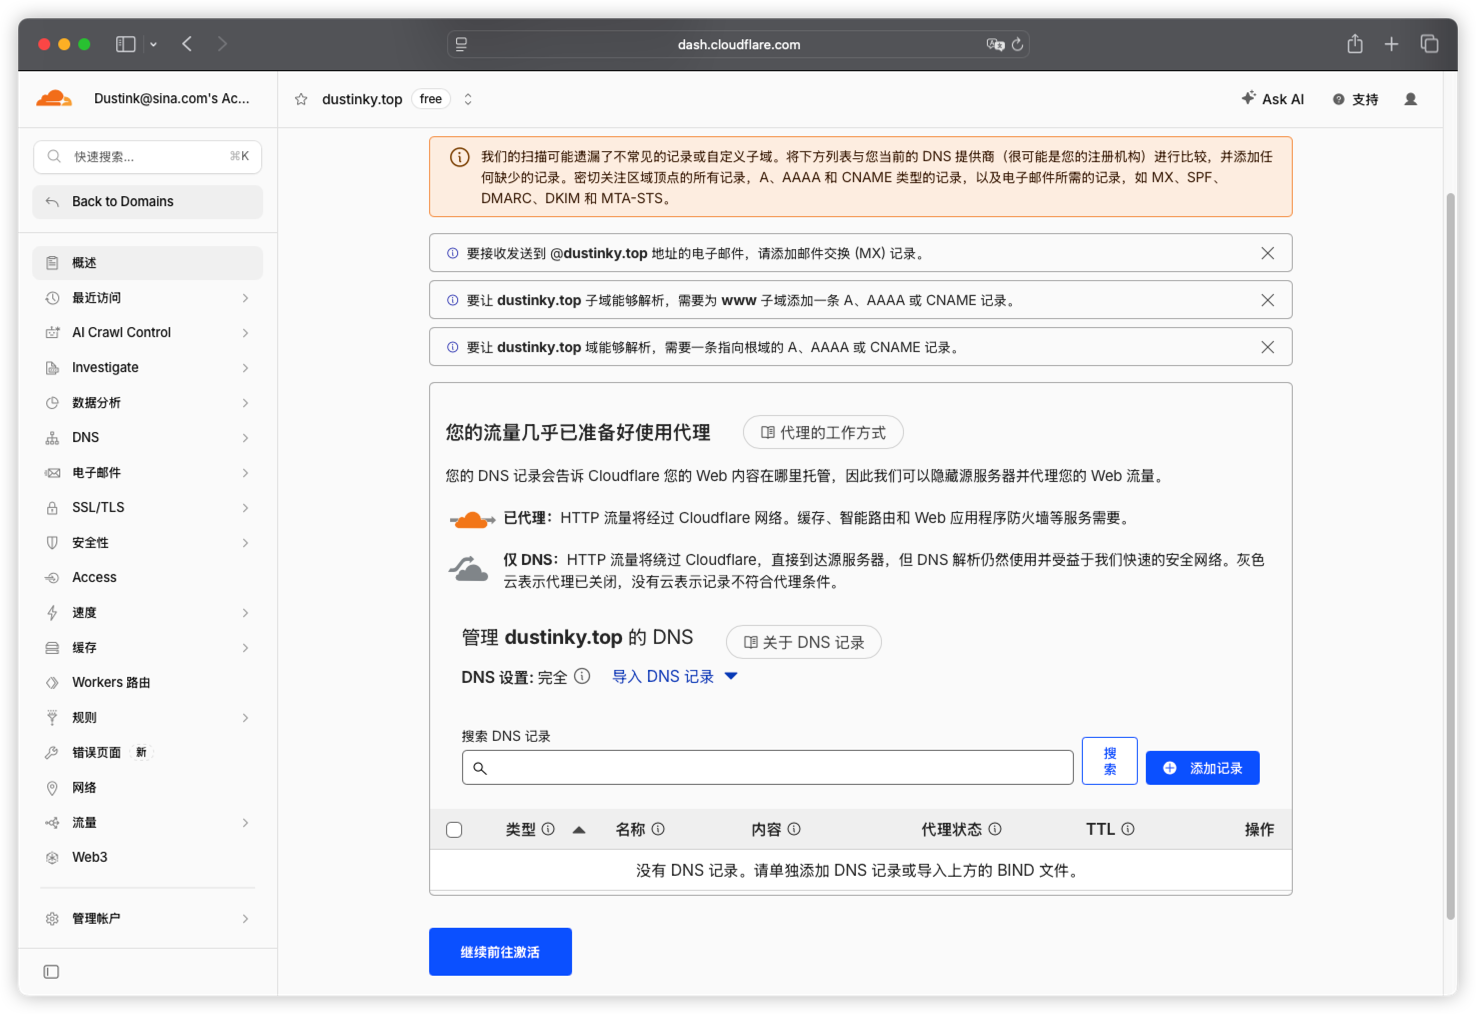Click the info icon next to TTL
Viewport: 1476px width, 1014px height.
click(1128, 829)
